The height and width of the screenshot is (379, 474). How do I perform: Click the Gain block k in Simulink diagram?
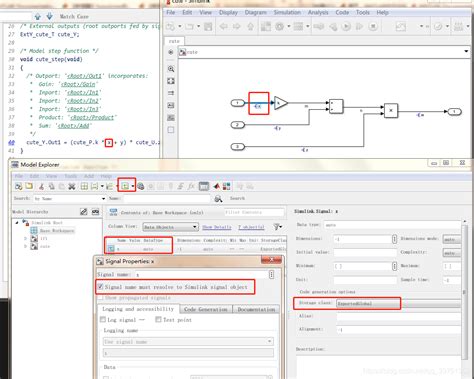(x=280, y=103)
